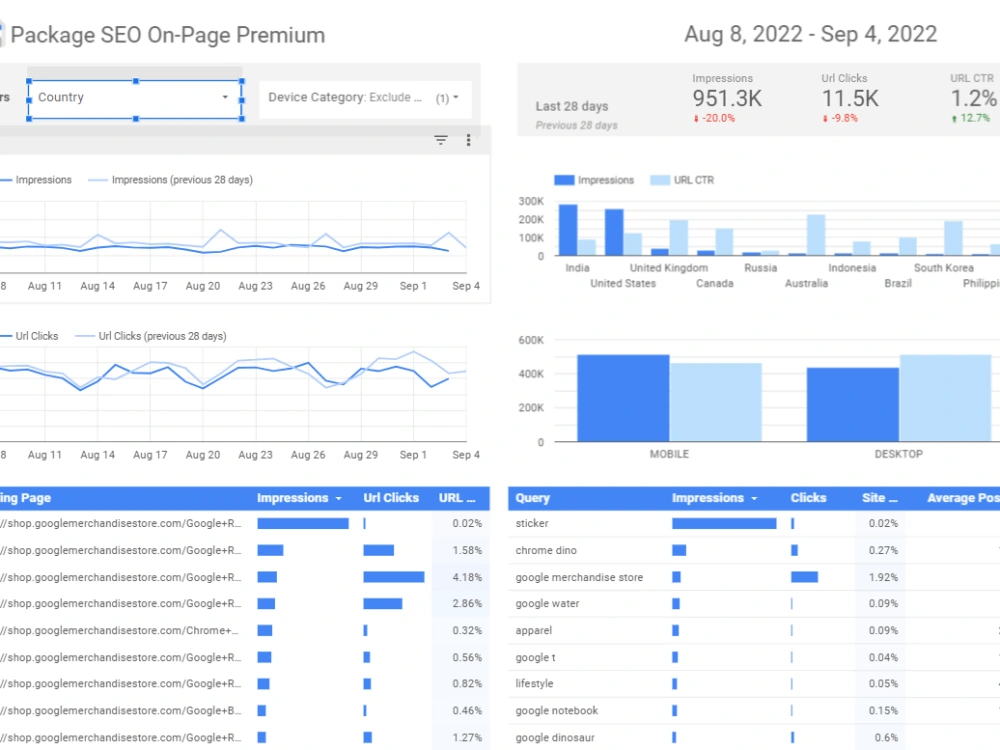
Task: Open the Device Category filter dropdown
Action: pyautogui.click(x=365, y=98)
